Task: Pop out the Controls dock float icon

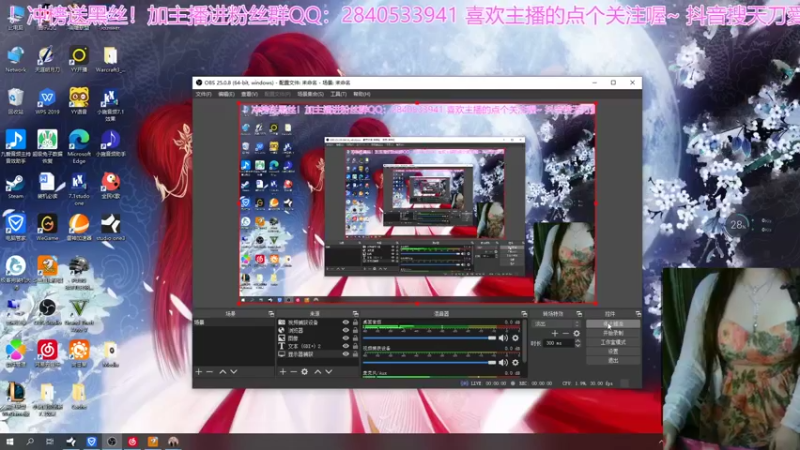Action: tap(638, 314)
